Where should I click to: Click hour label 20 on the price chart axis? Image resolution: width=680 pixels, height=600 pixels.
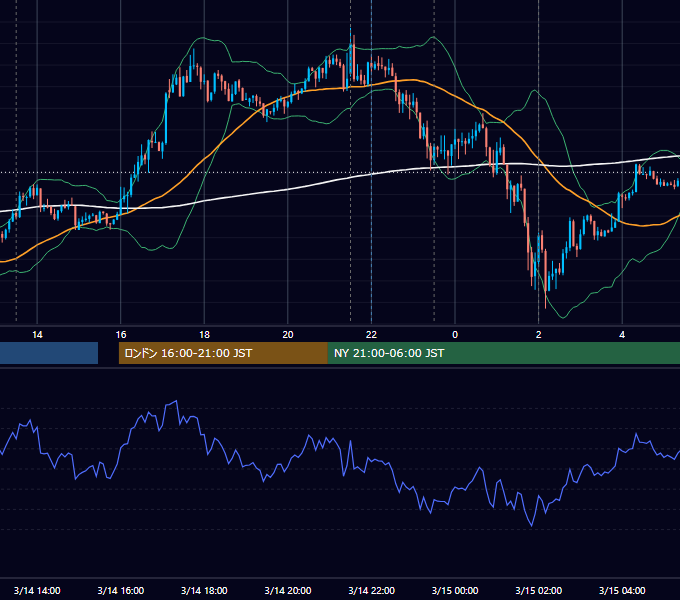coord(288,335)
